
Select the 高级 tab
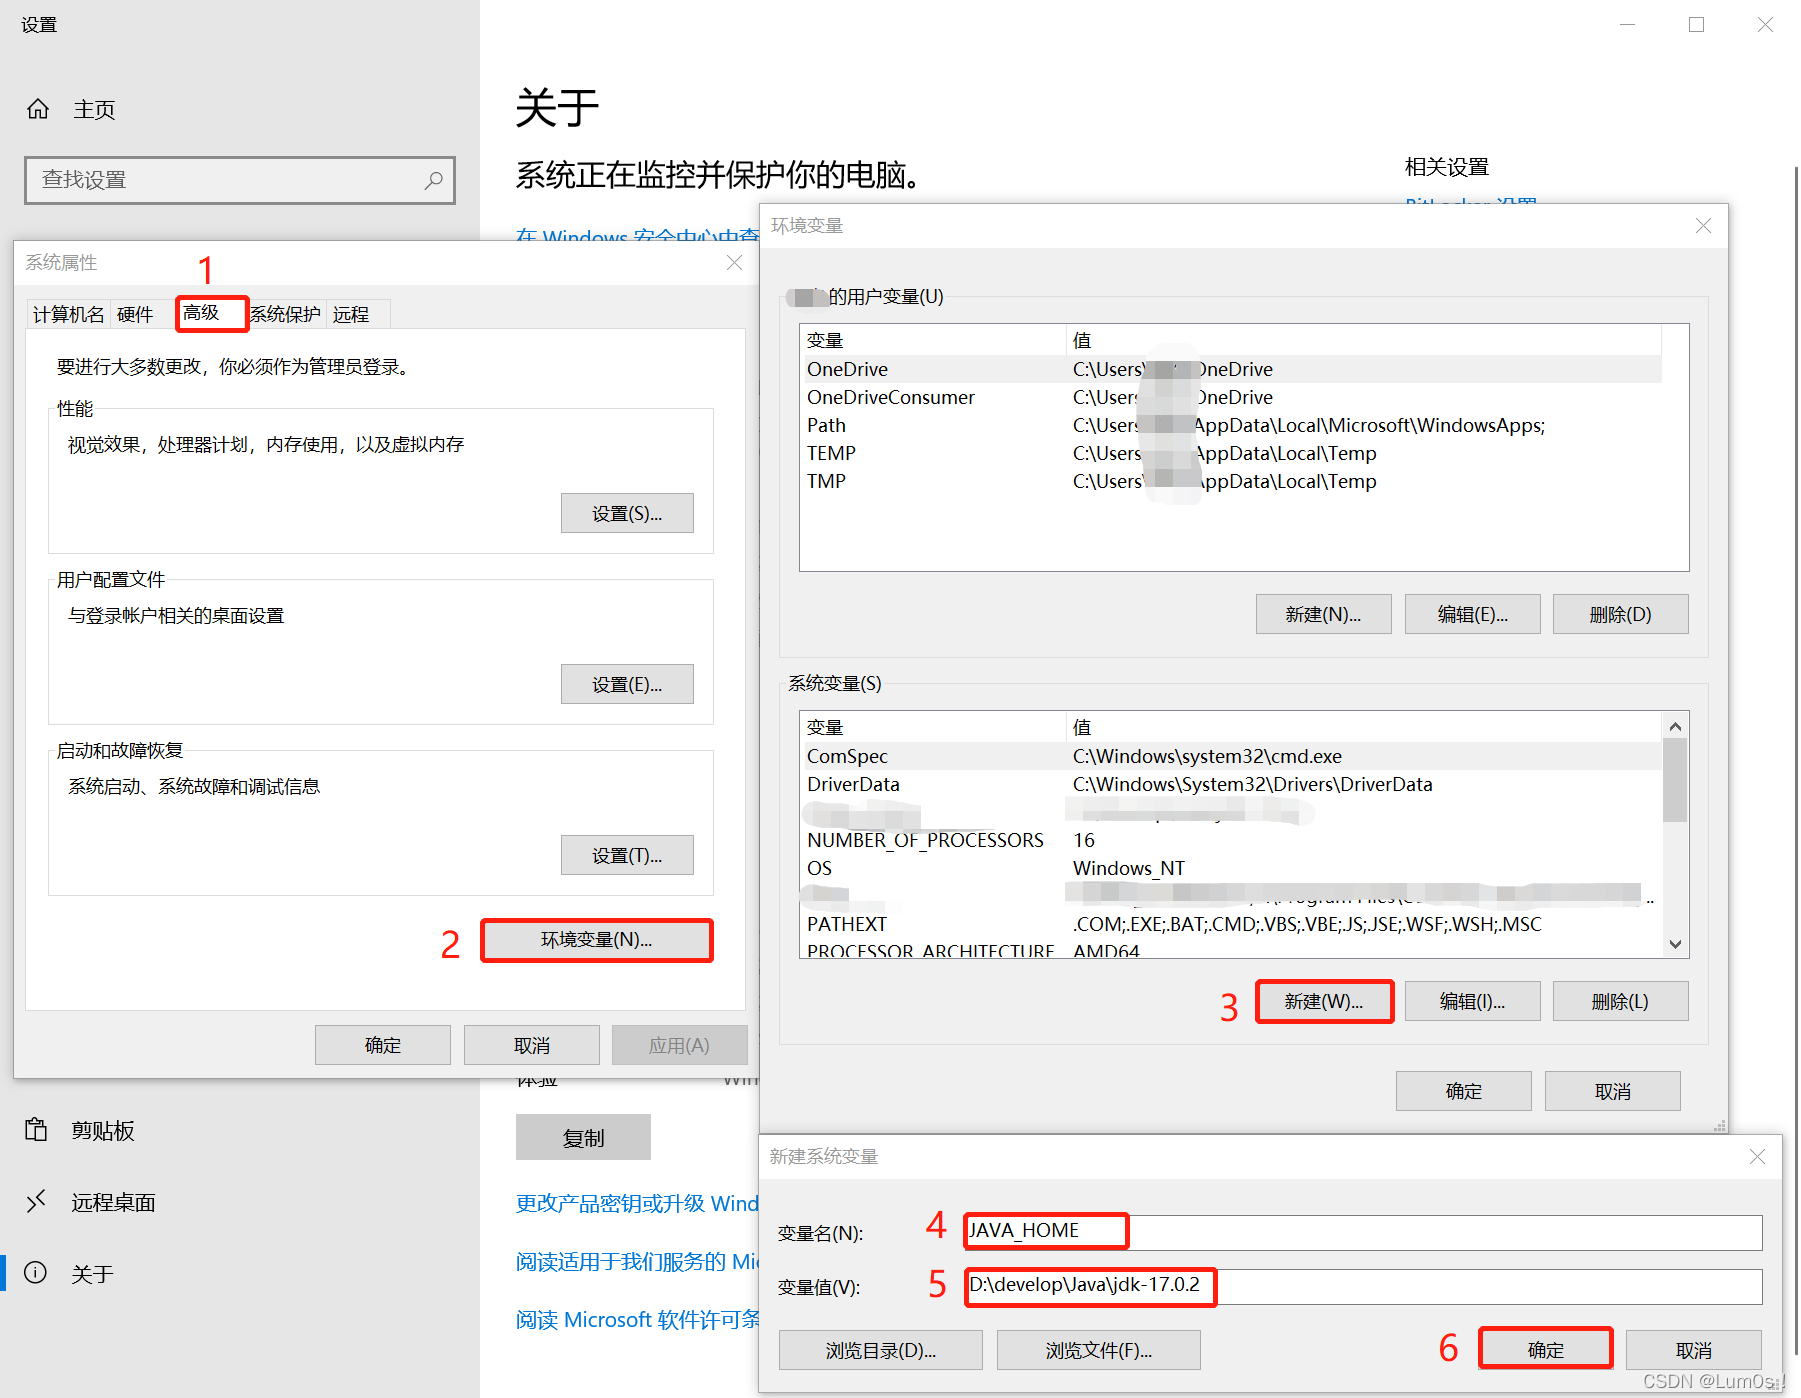(212, 313)
